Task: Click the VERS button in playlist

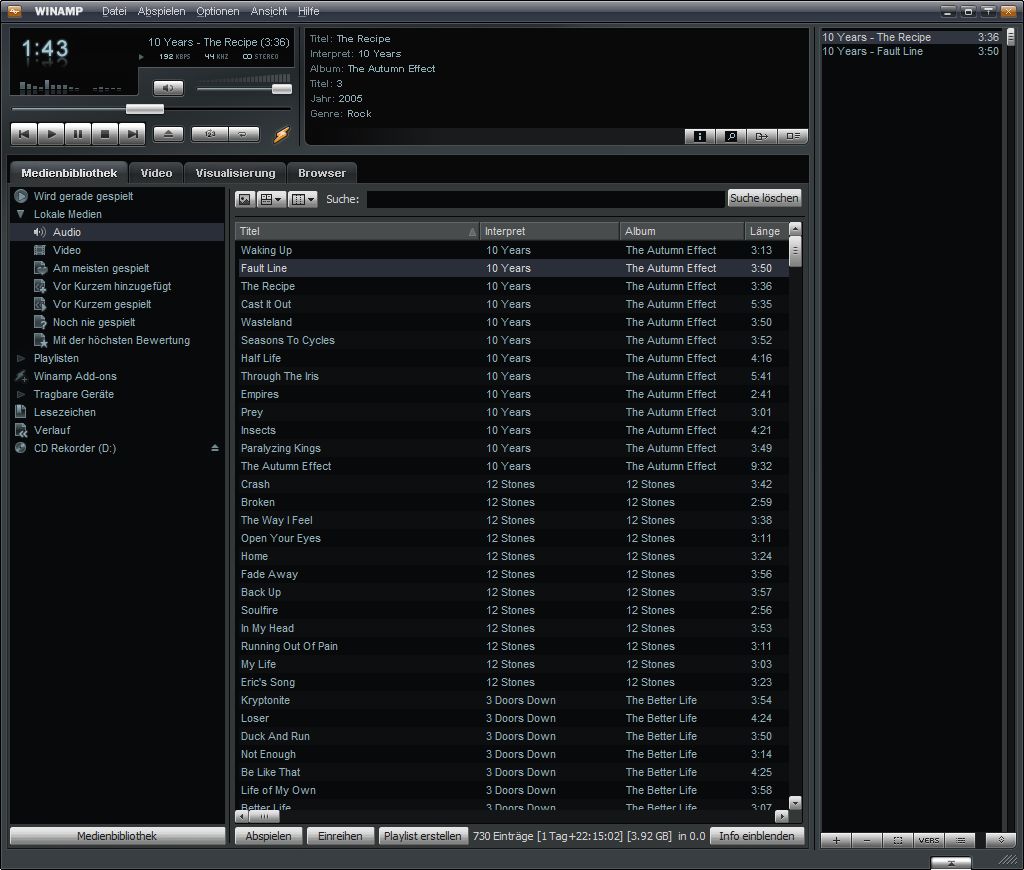Action: 929,841
